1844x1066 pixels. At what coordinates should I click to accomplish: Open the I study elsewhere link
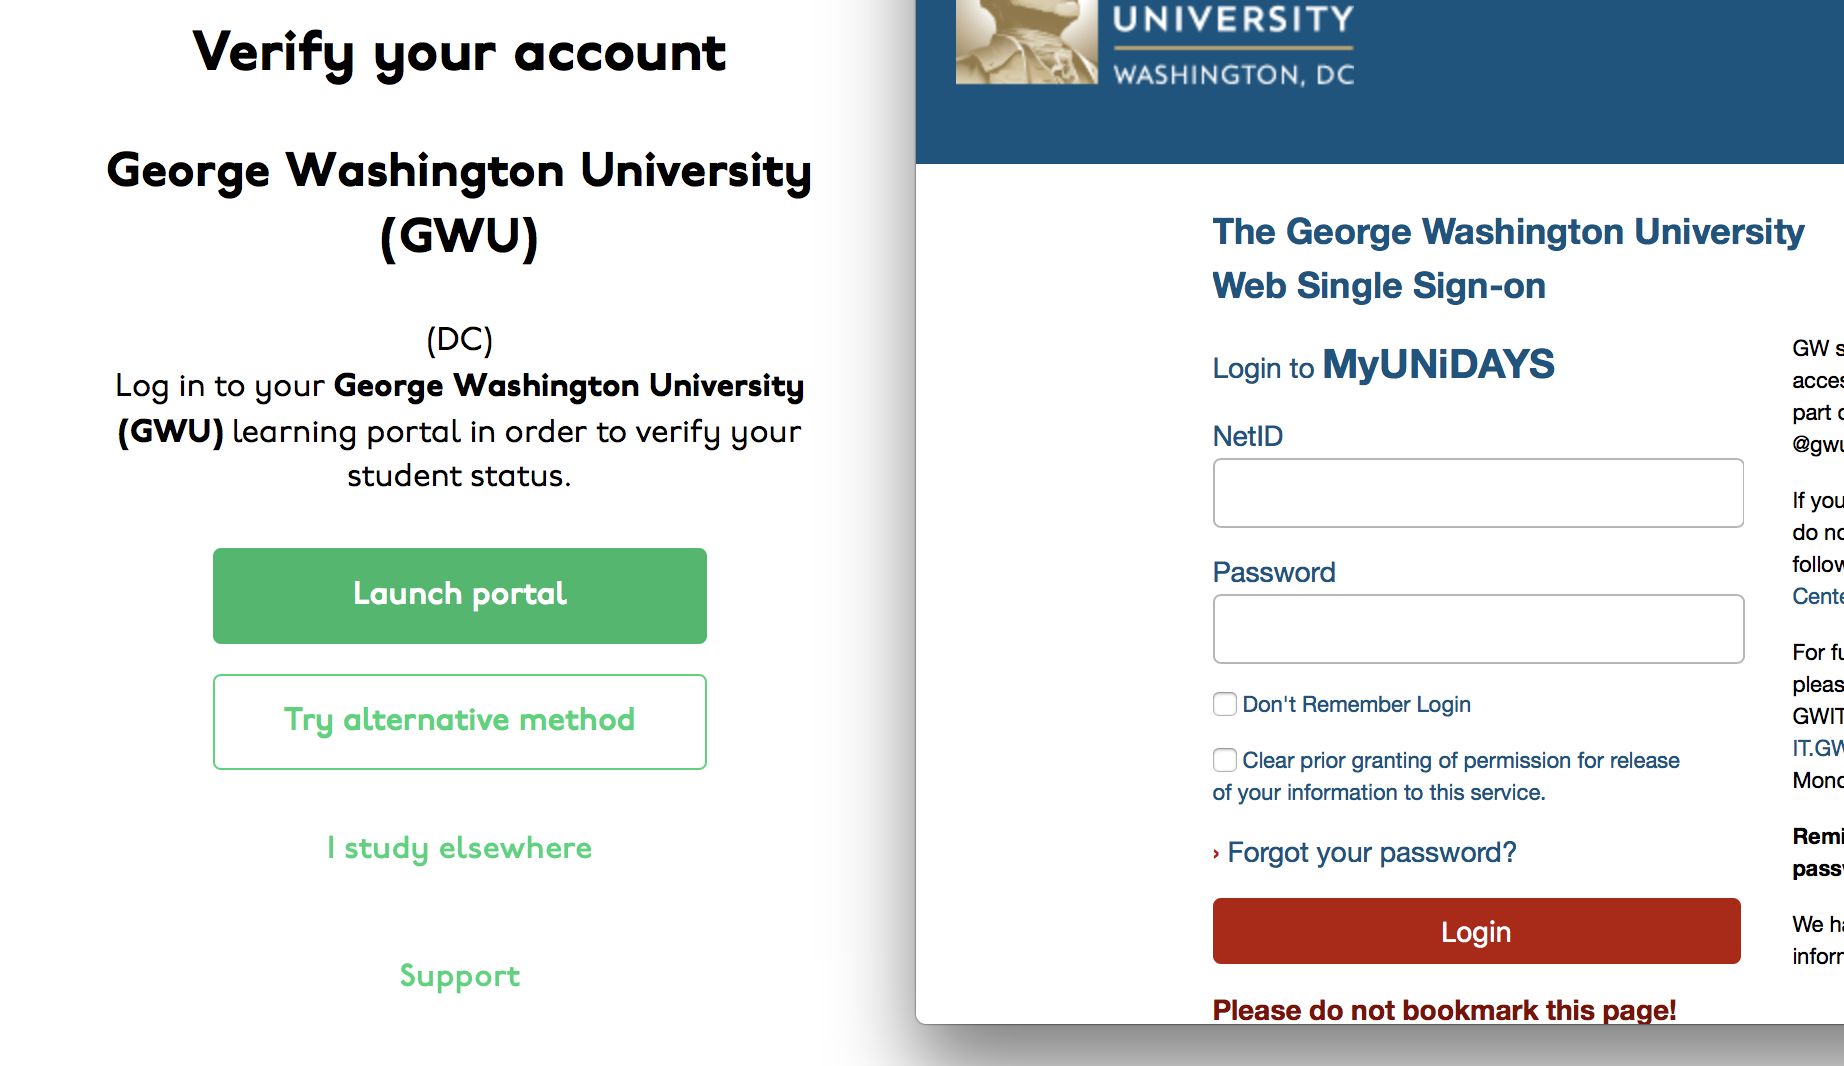460,848
